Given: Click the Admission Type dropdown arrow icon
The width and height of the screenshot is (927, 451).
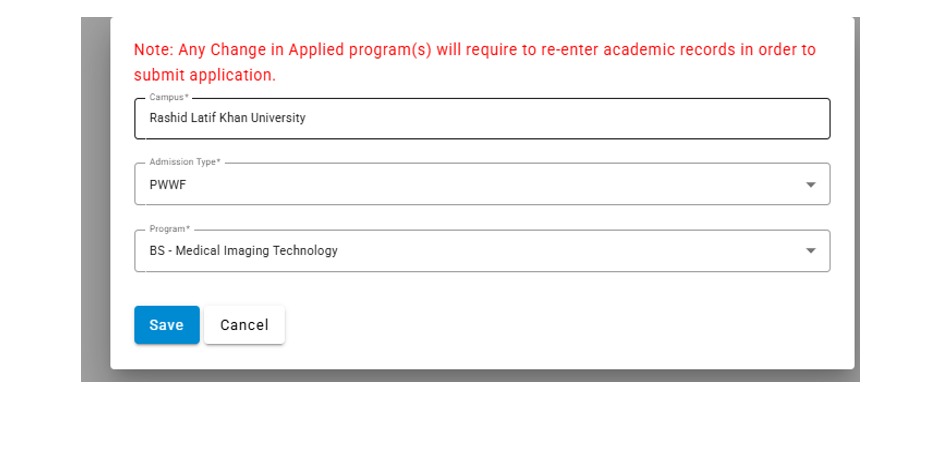Looking at the screenshot, I should point(811,185).
